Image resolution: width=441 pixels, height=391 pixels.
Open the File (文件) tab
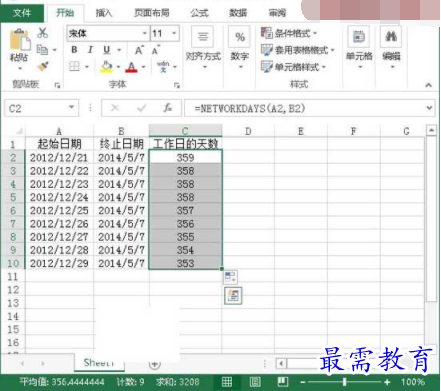click(22, 13)
